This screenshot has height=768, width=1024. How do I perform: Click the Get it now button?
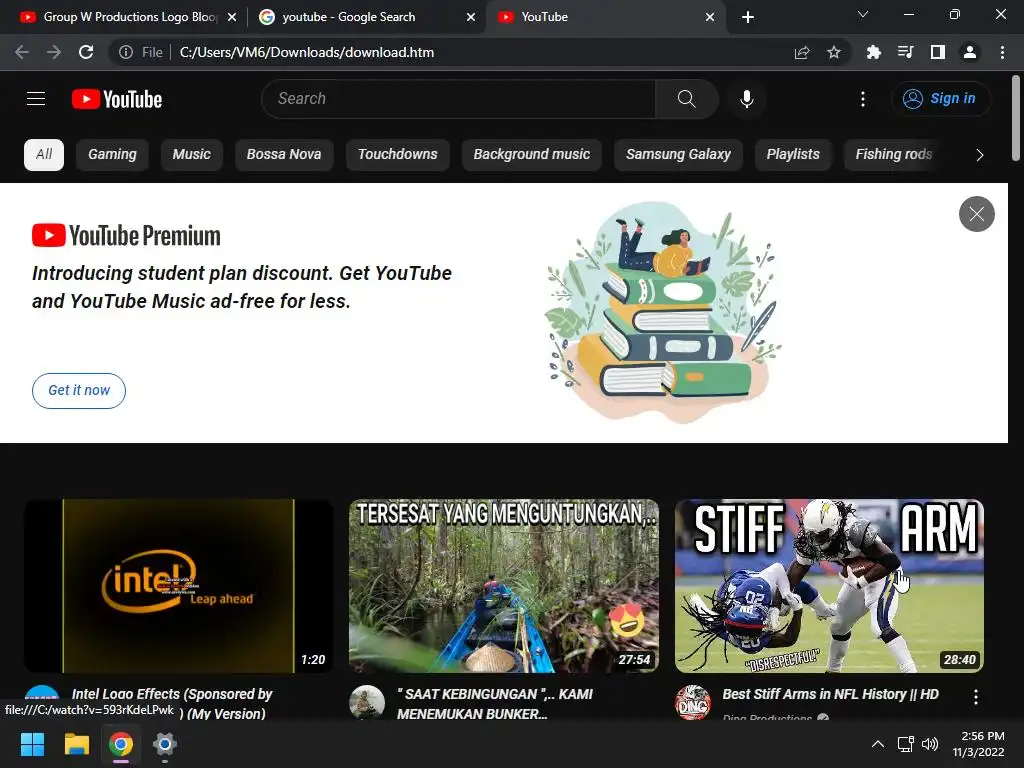point(79,391)
